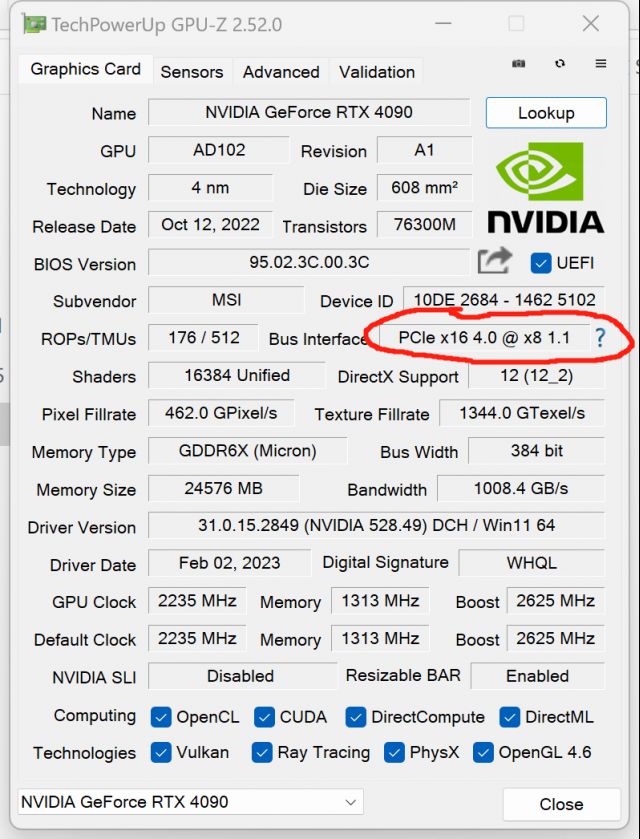Uncheck the CUDA checkbox
Screen dimensions: 640x839
pyautogui.click(x=265, y=717)
